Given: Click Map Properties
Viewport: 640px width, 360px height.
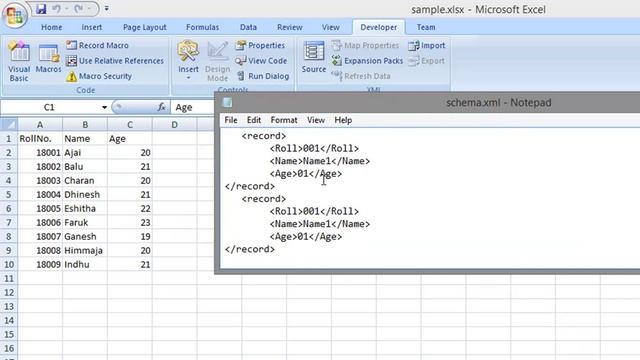Looking at the screenshot, I should point(365,45).
